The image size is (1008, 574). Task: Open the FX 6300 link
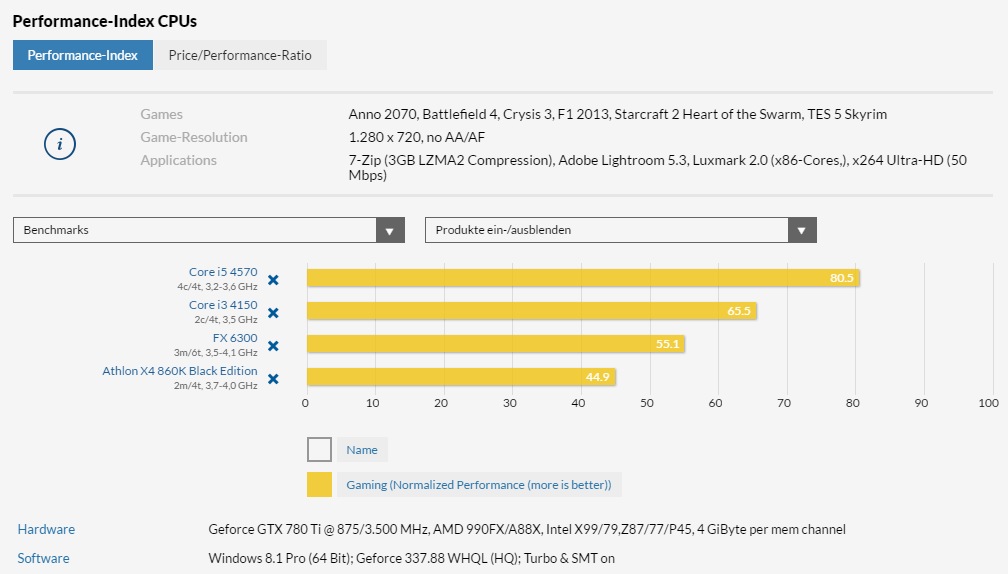(235, 337)
